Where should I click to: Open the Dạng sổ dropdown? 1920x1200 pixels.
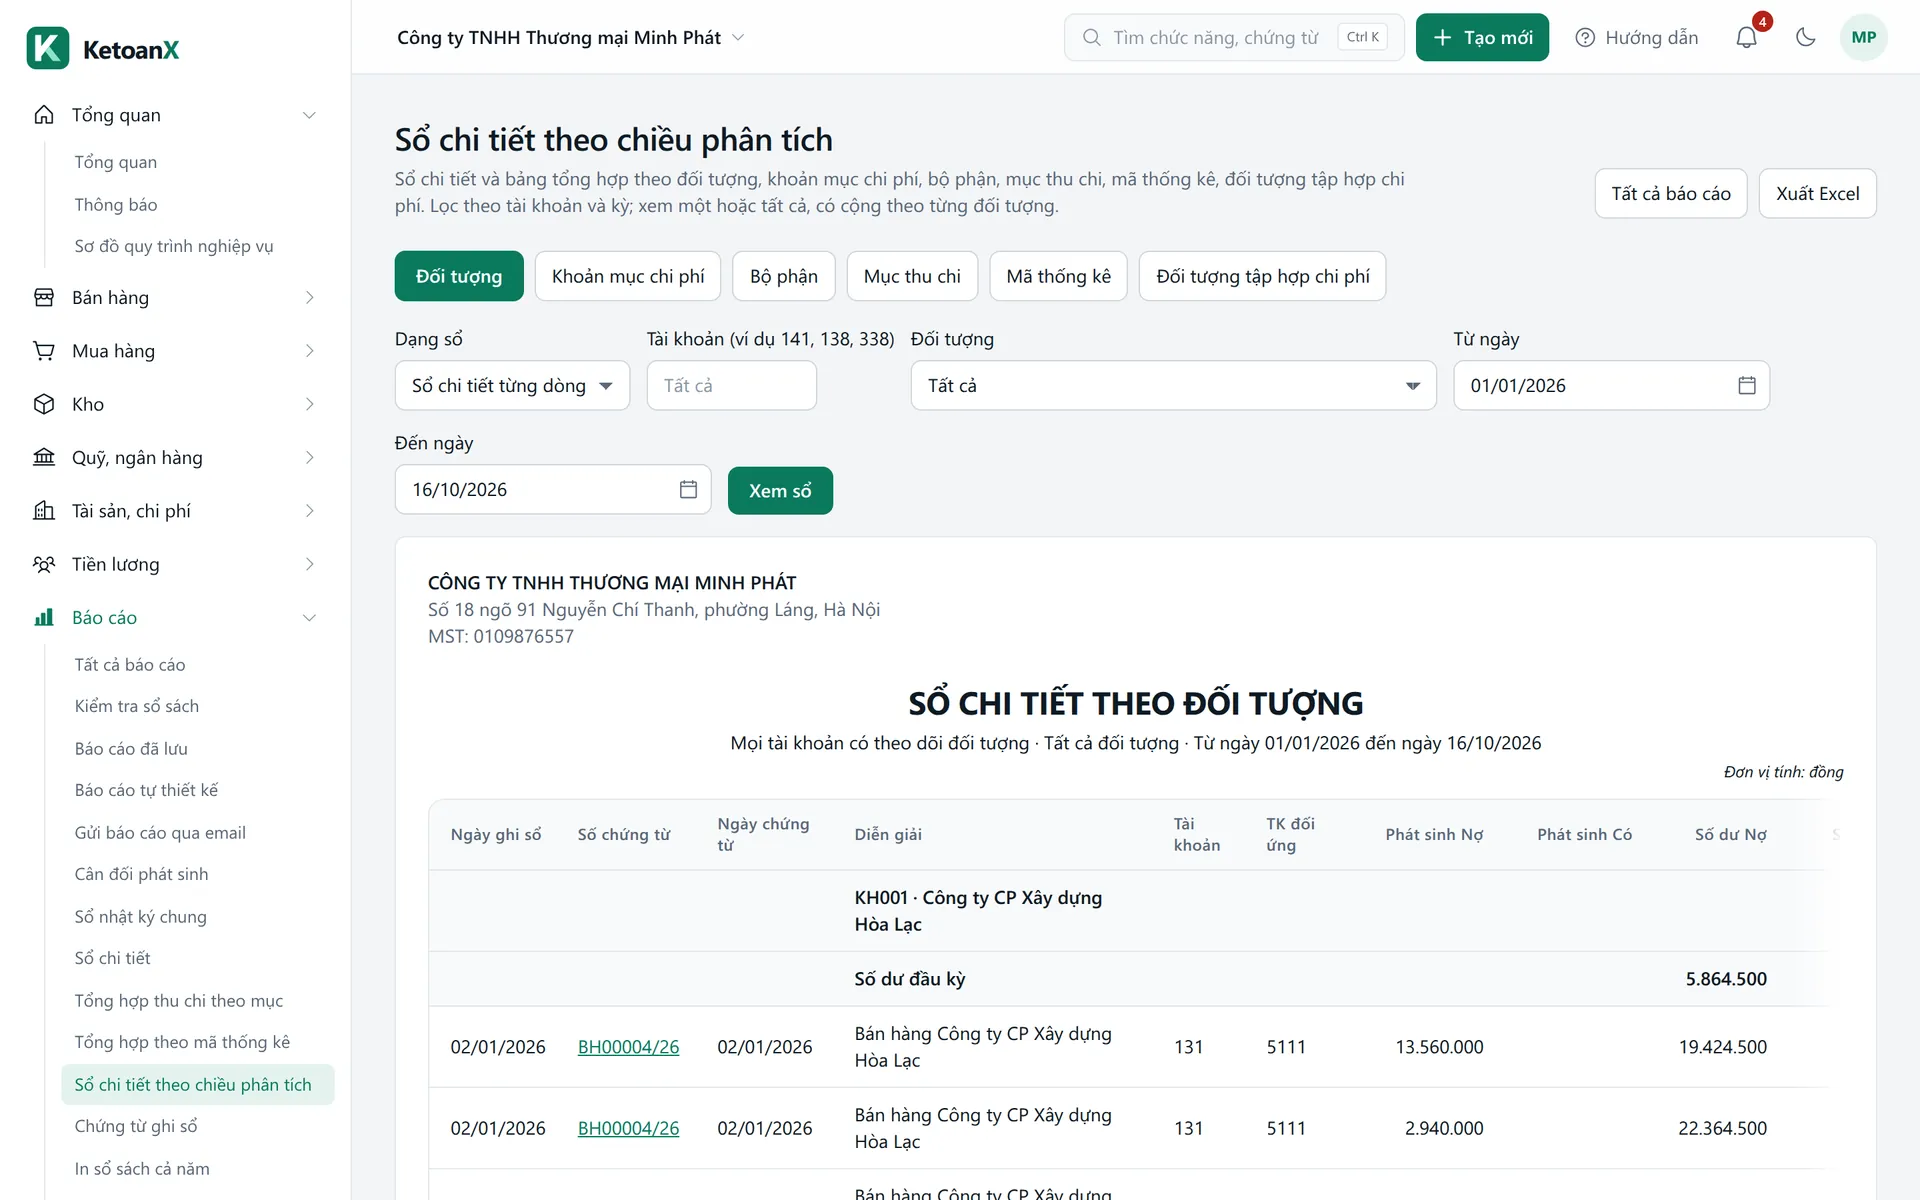[x=512, y=385]
